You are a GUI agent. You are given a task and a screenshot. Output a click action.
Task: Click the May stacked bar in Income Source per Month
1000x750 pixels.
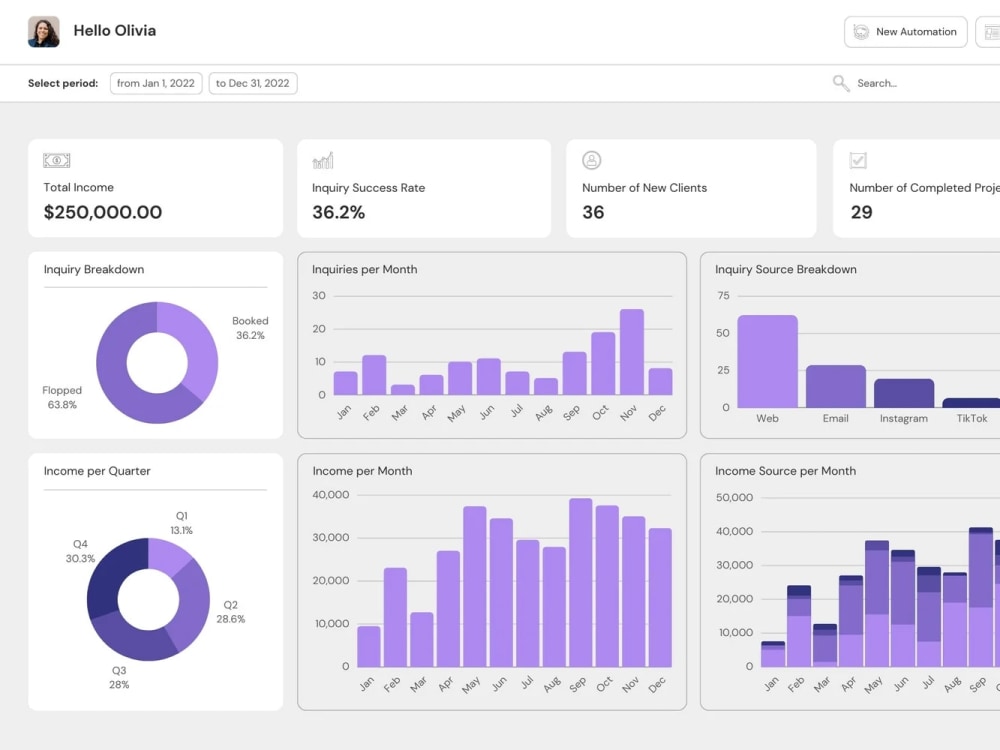(877, 604)
